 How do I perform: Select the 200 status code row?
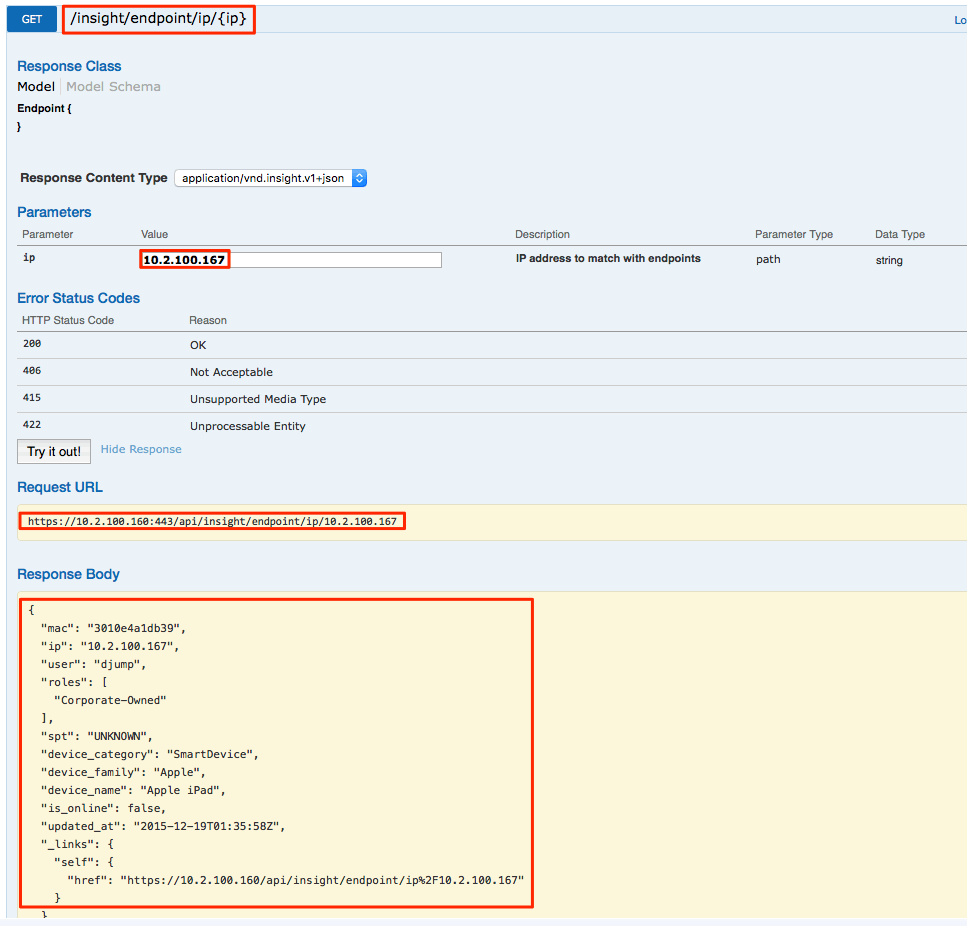tap(492, 345)
